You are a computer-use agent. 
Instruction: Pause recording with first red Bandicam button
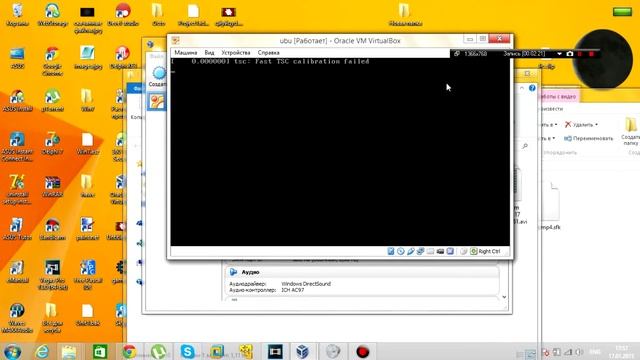pyautogui.click(x=580, y=54)
